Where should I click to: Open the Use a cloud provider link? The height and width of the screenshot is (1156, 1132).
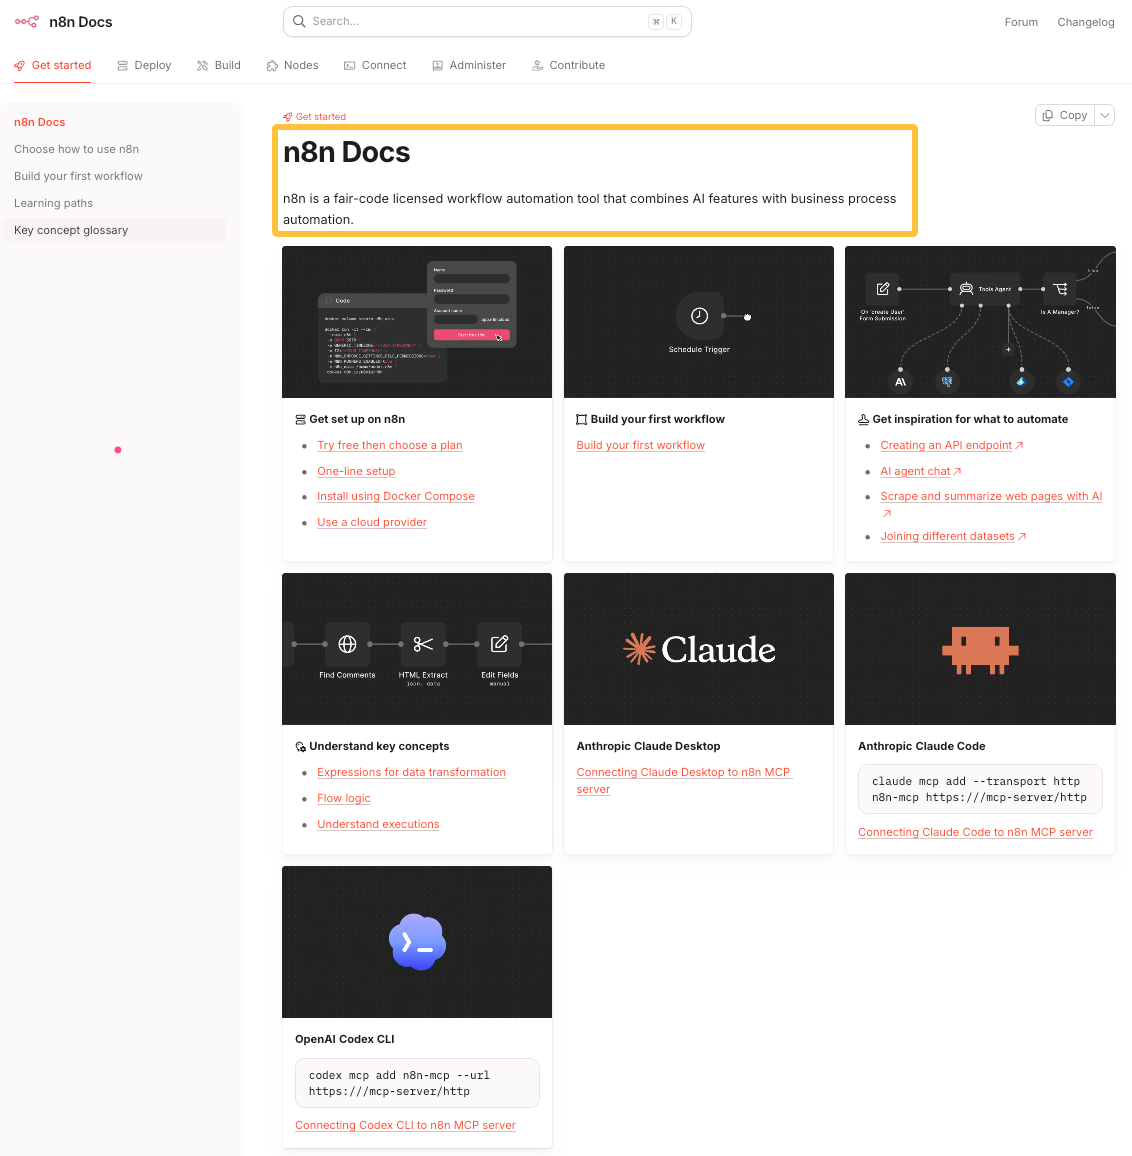pos(372,523)
